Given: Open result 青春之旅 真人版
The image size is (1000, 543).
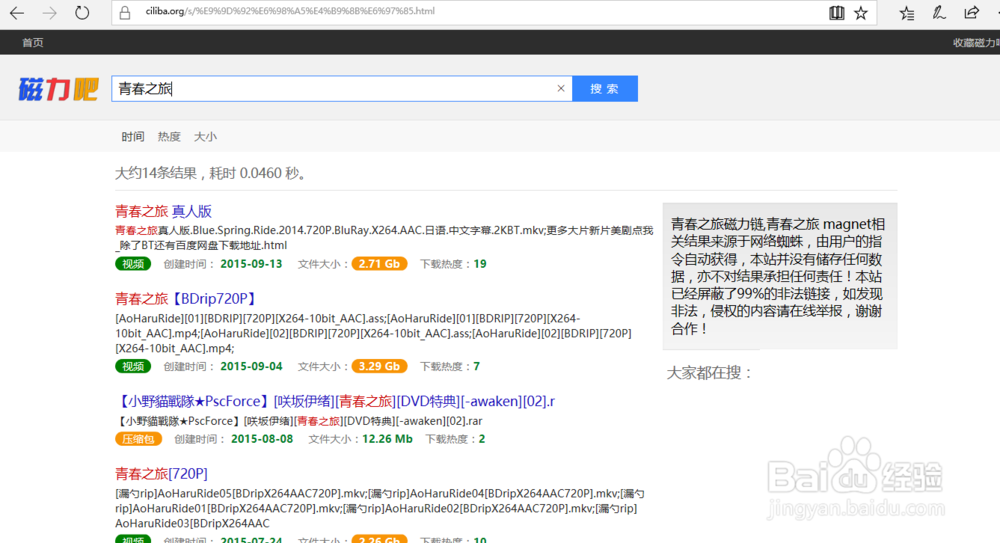Looking at the screenshot, I should [x=163, y=211].
